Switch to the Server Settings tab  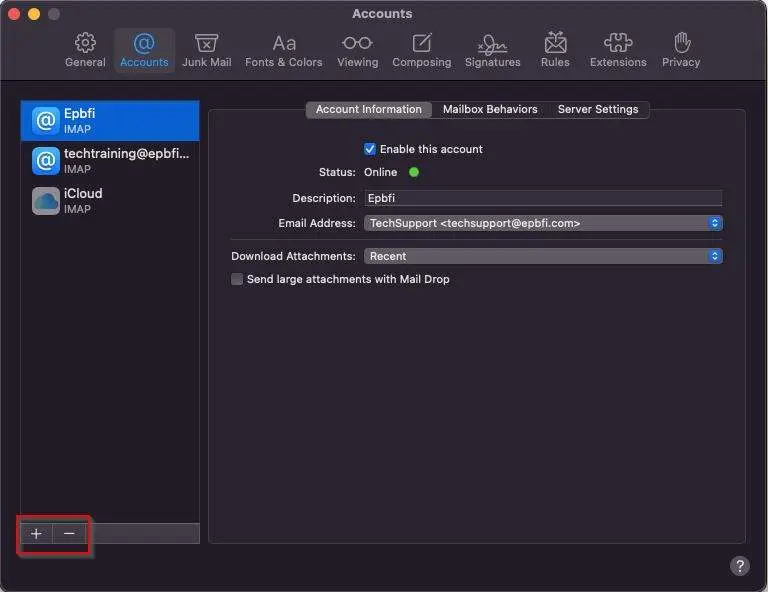click(598, 109)
